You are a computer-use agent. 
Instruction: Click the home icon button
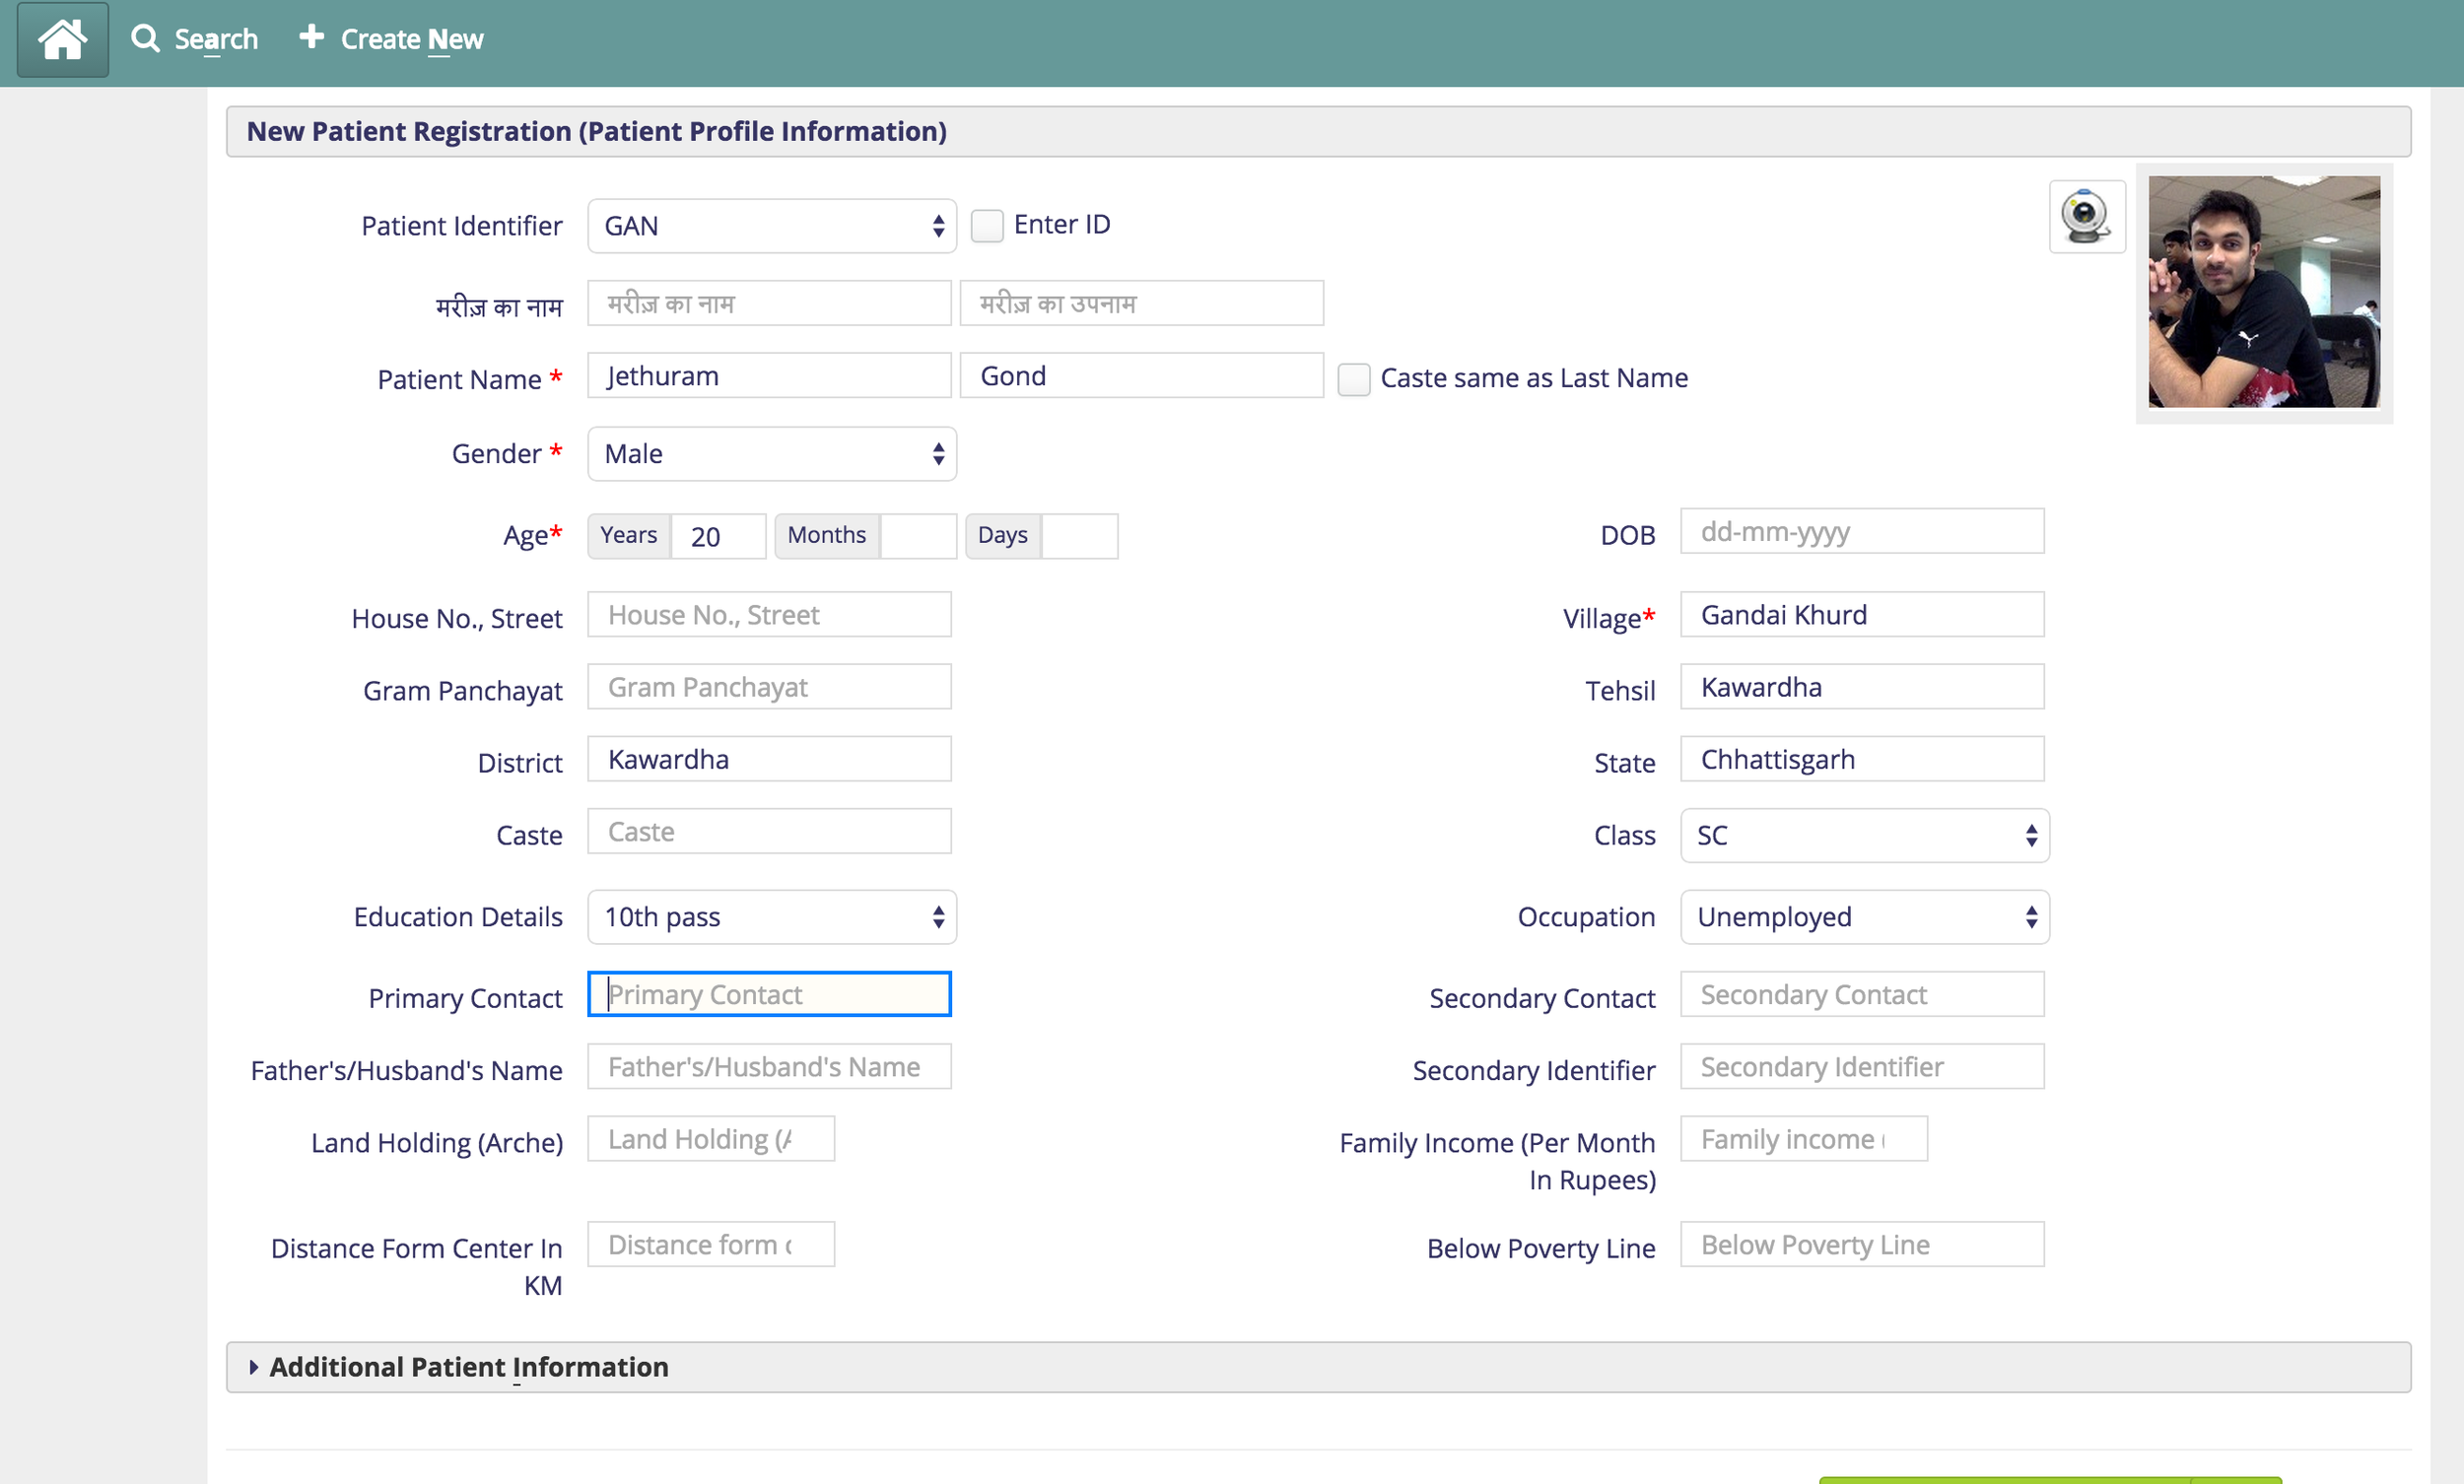(62, 40)
